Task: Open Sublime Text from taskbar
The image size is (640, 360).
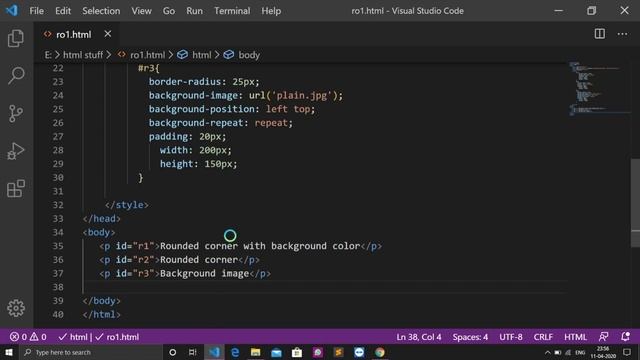Action: pyautogui.click(x=338, y=352)
